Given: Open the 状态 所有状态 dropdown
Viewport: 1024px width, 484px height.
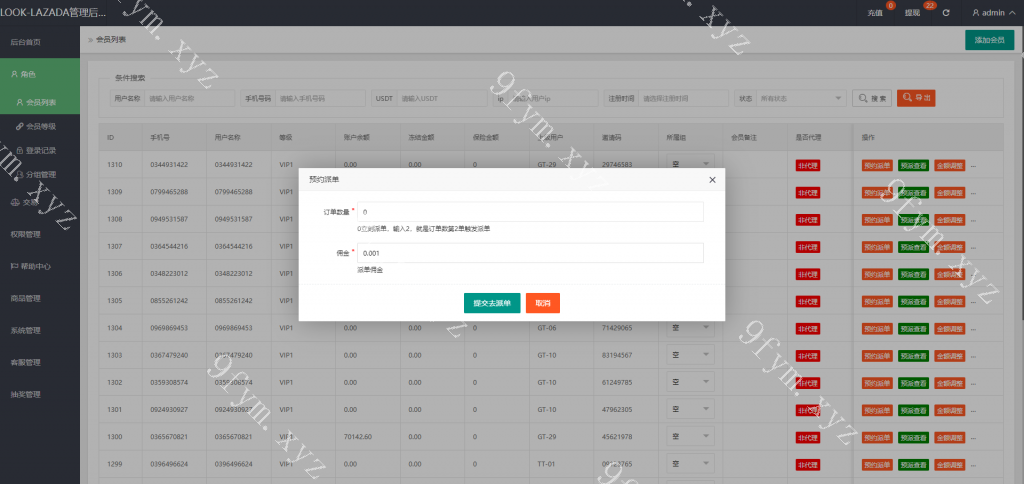Looking at the screenshot, I should (x=801, y=98).
